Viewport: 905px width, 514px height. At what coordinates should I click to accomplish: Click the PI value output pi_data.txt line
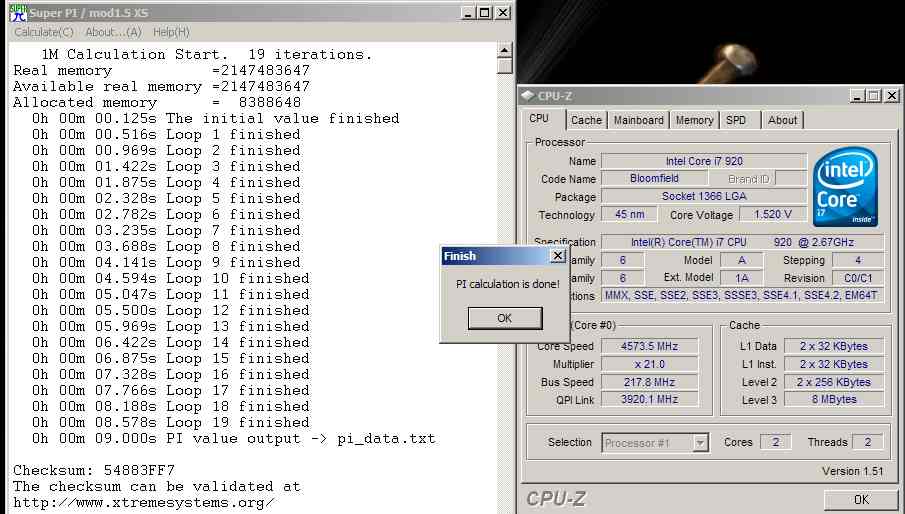point(234,438)
